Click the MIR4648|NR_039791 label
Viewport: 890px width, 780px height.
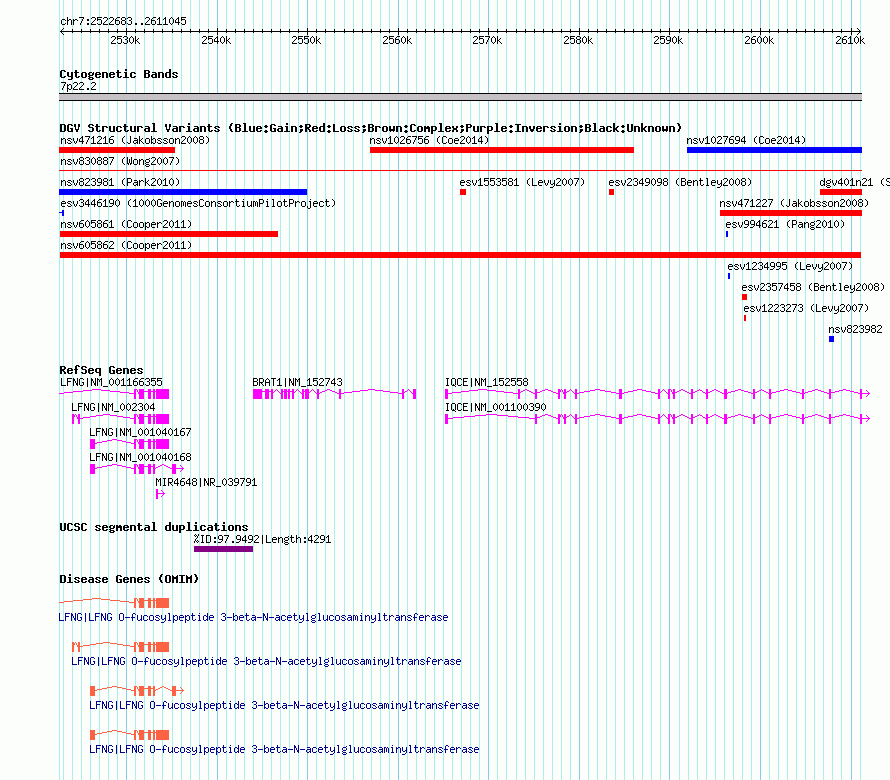206,482
